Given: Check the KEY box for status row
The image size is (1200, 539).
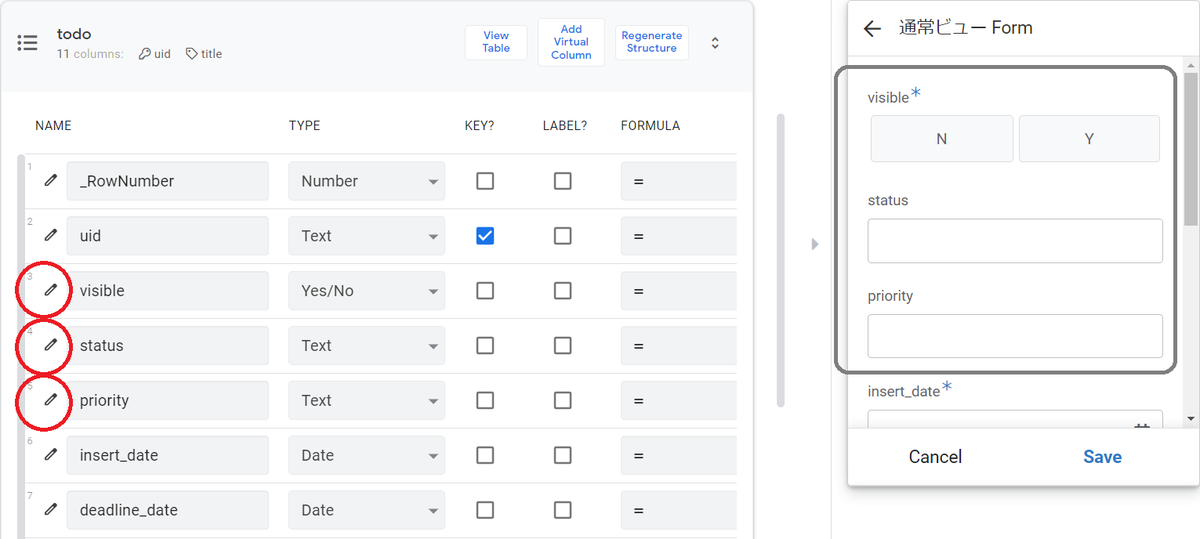Looking at the screenshot, I should pos(485,346).
